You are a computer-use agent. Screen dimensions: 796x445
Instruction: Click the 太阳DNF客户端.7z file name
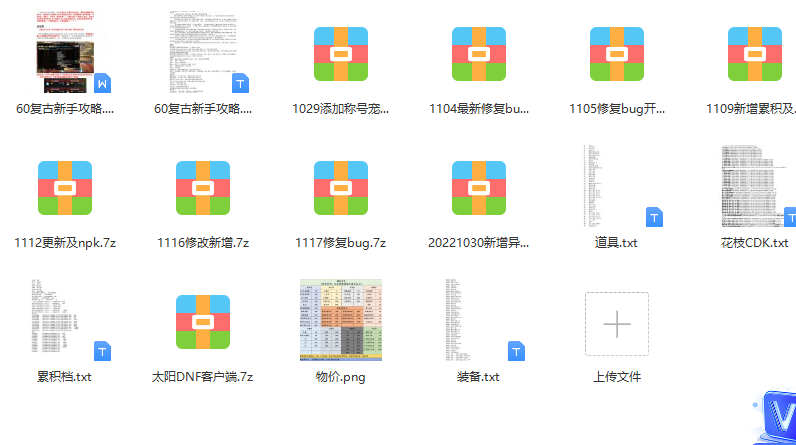203,377
